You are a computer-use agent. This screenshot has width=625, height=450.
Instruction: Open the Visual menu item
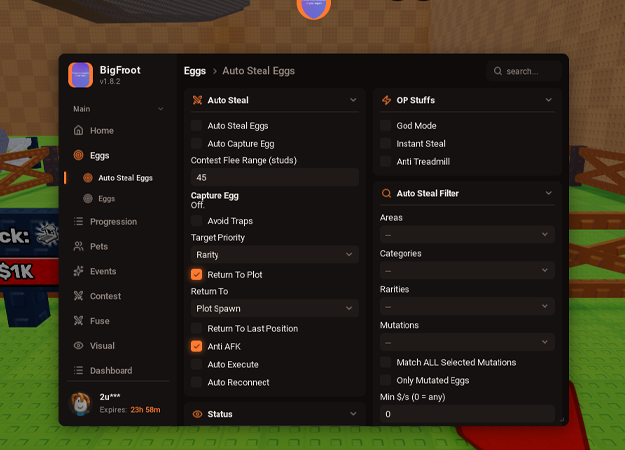[118, 346]
